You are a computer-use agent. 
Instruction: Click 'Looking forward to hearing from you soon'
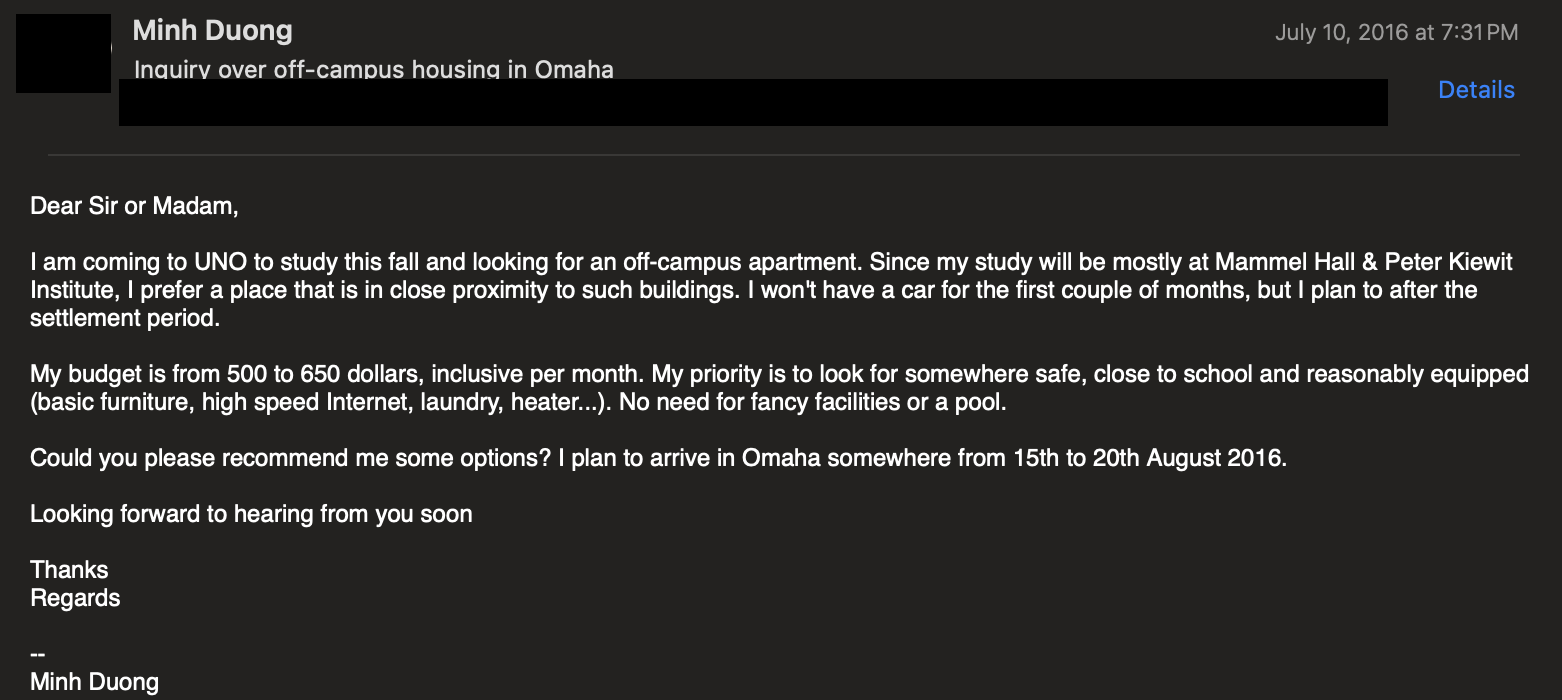click(251, 515)
